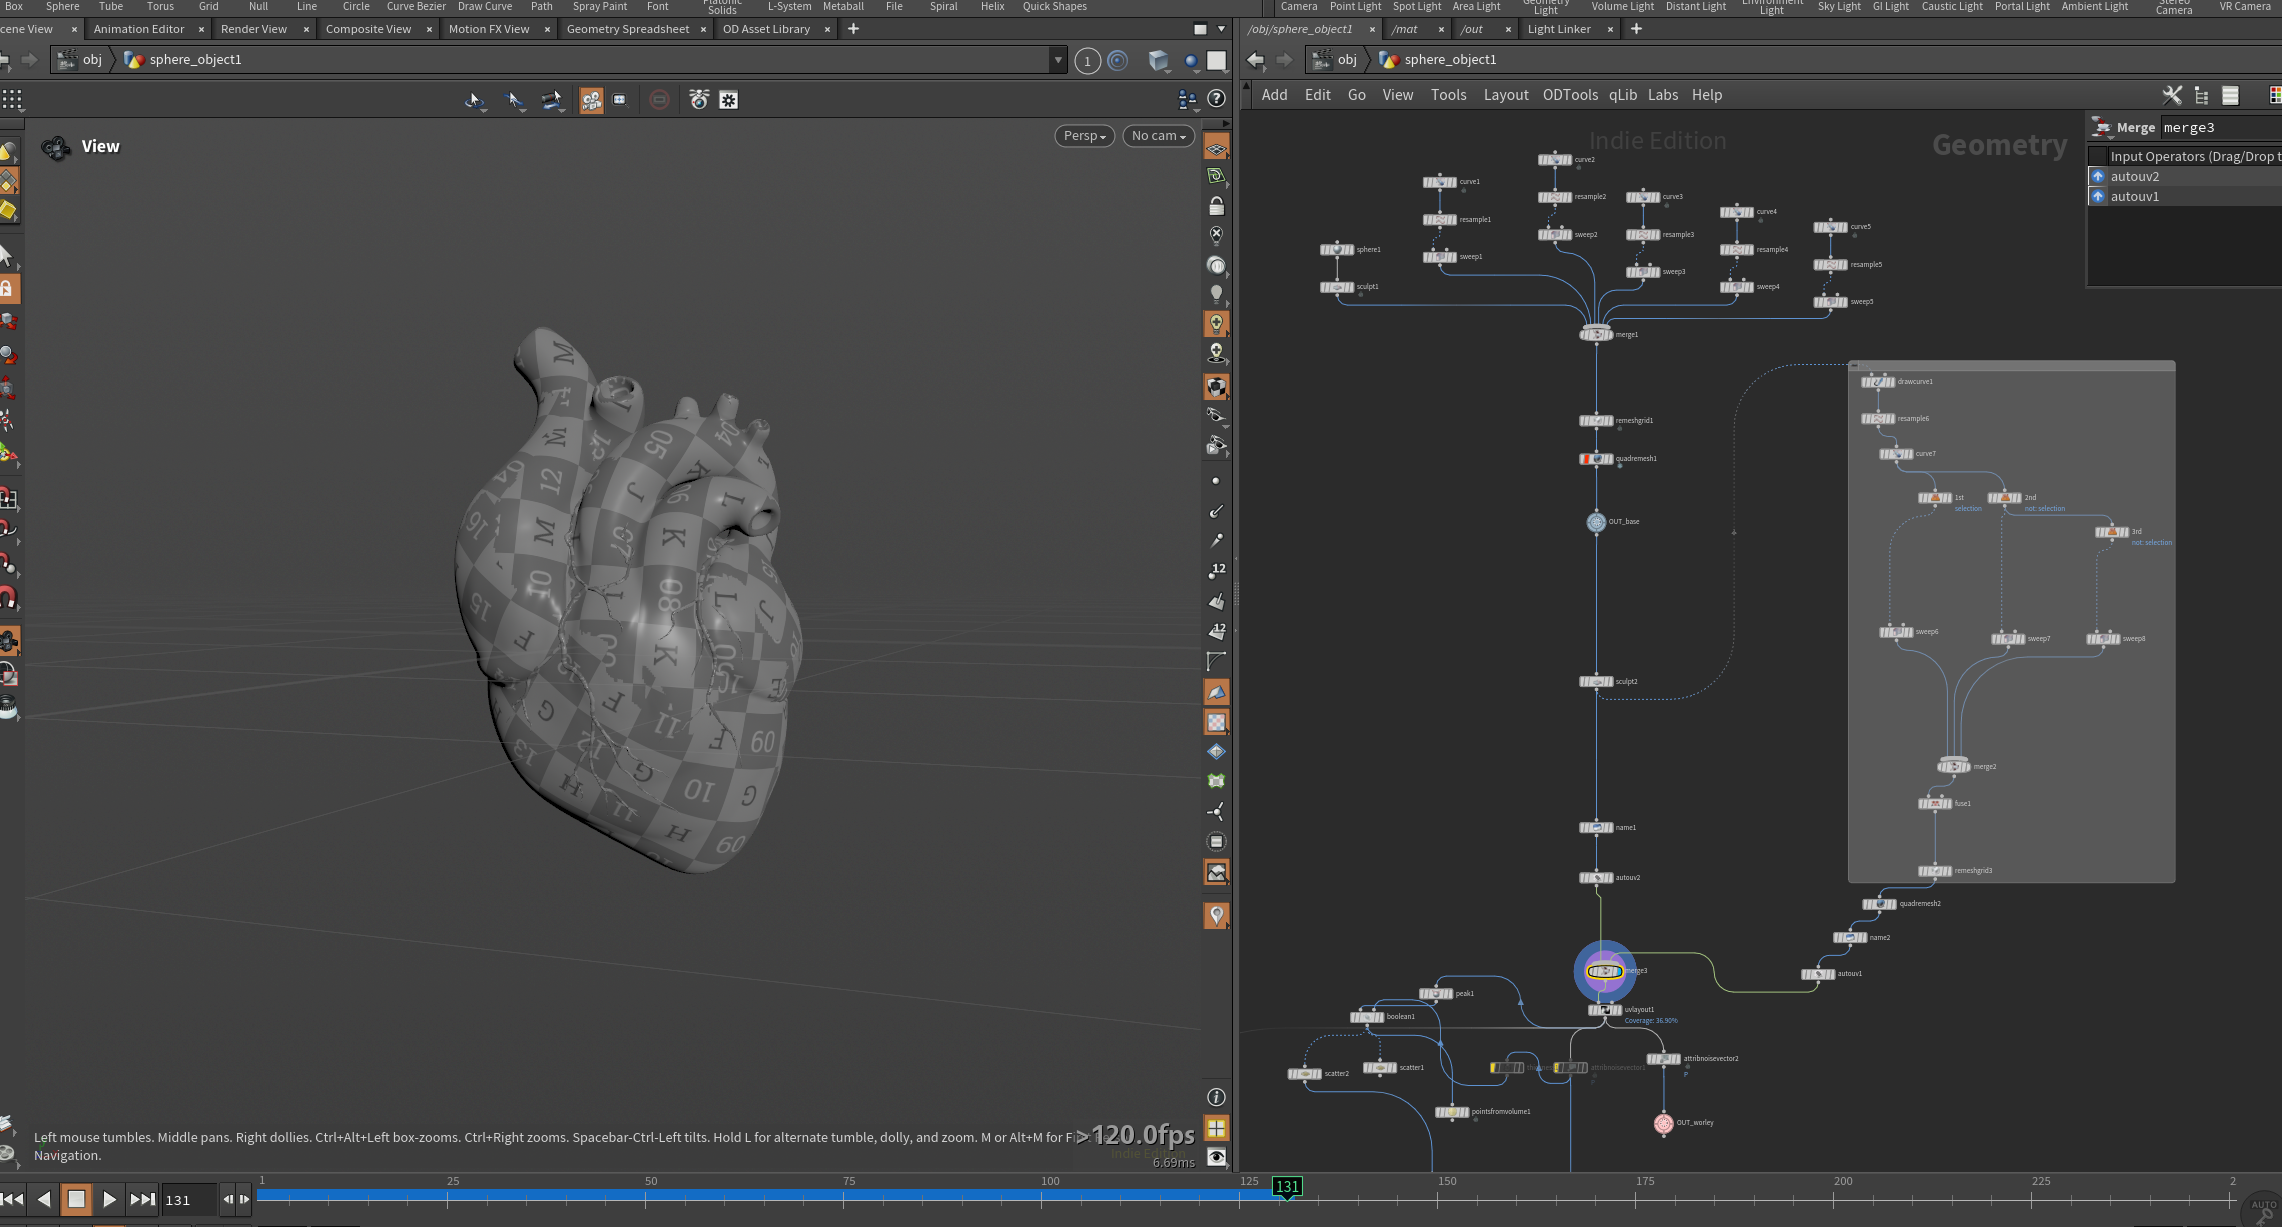Switch to the Animation Editor tab

tap(139, 29)
